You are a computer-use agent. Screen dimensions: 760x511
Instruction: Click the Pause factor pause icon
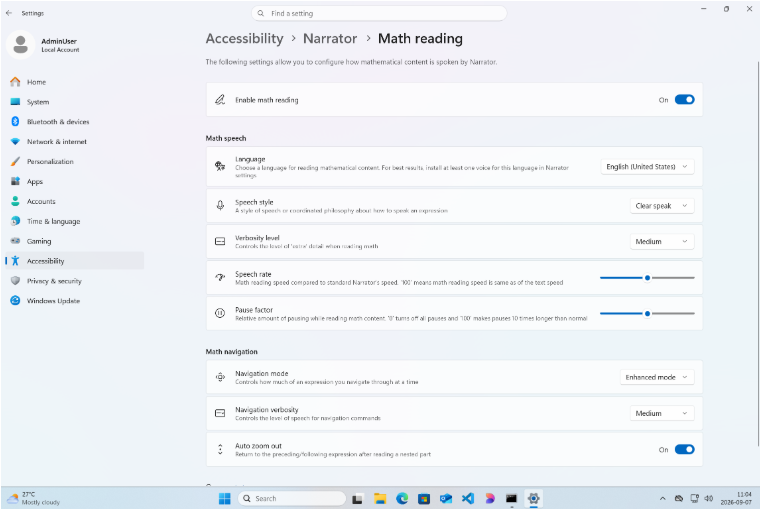pos(220,313)
